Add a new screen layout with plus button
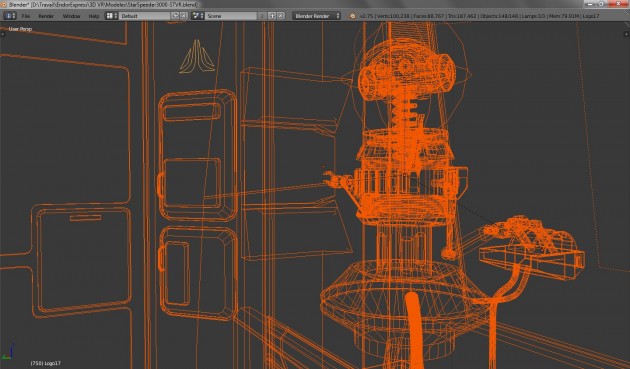Image resolution: width=630 pixels, height=369 pixels. (175, 16)
